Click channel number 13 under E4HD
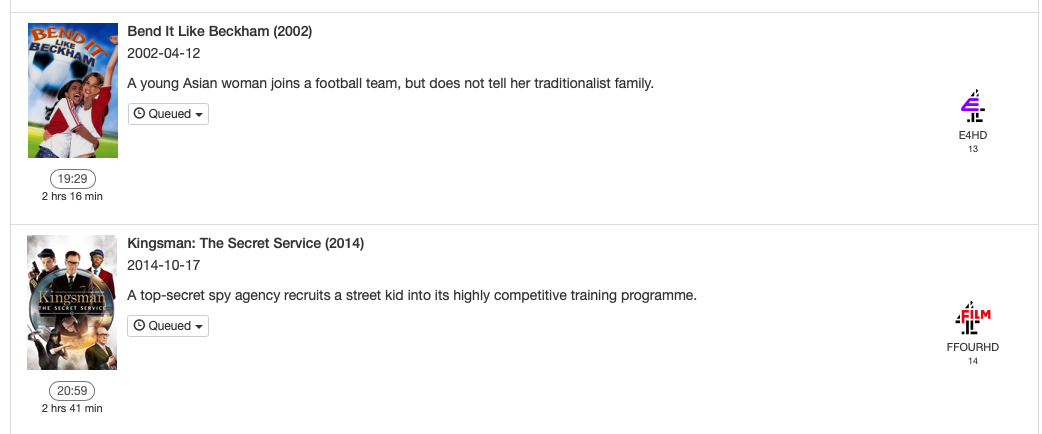Screen dimensions: 1042x434 pos(973,149)
